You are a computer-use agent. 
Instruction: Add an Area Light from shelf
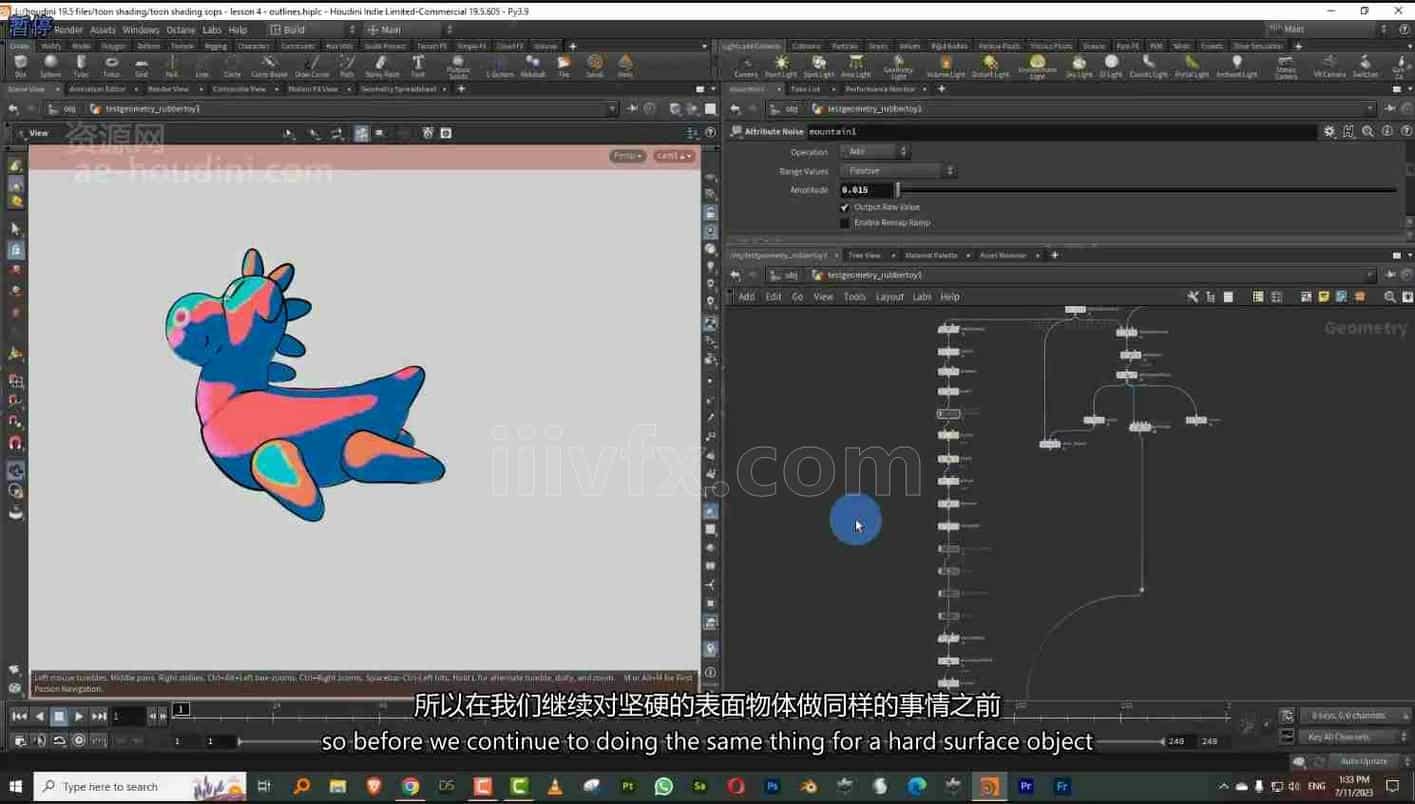(856, 67)
